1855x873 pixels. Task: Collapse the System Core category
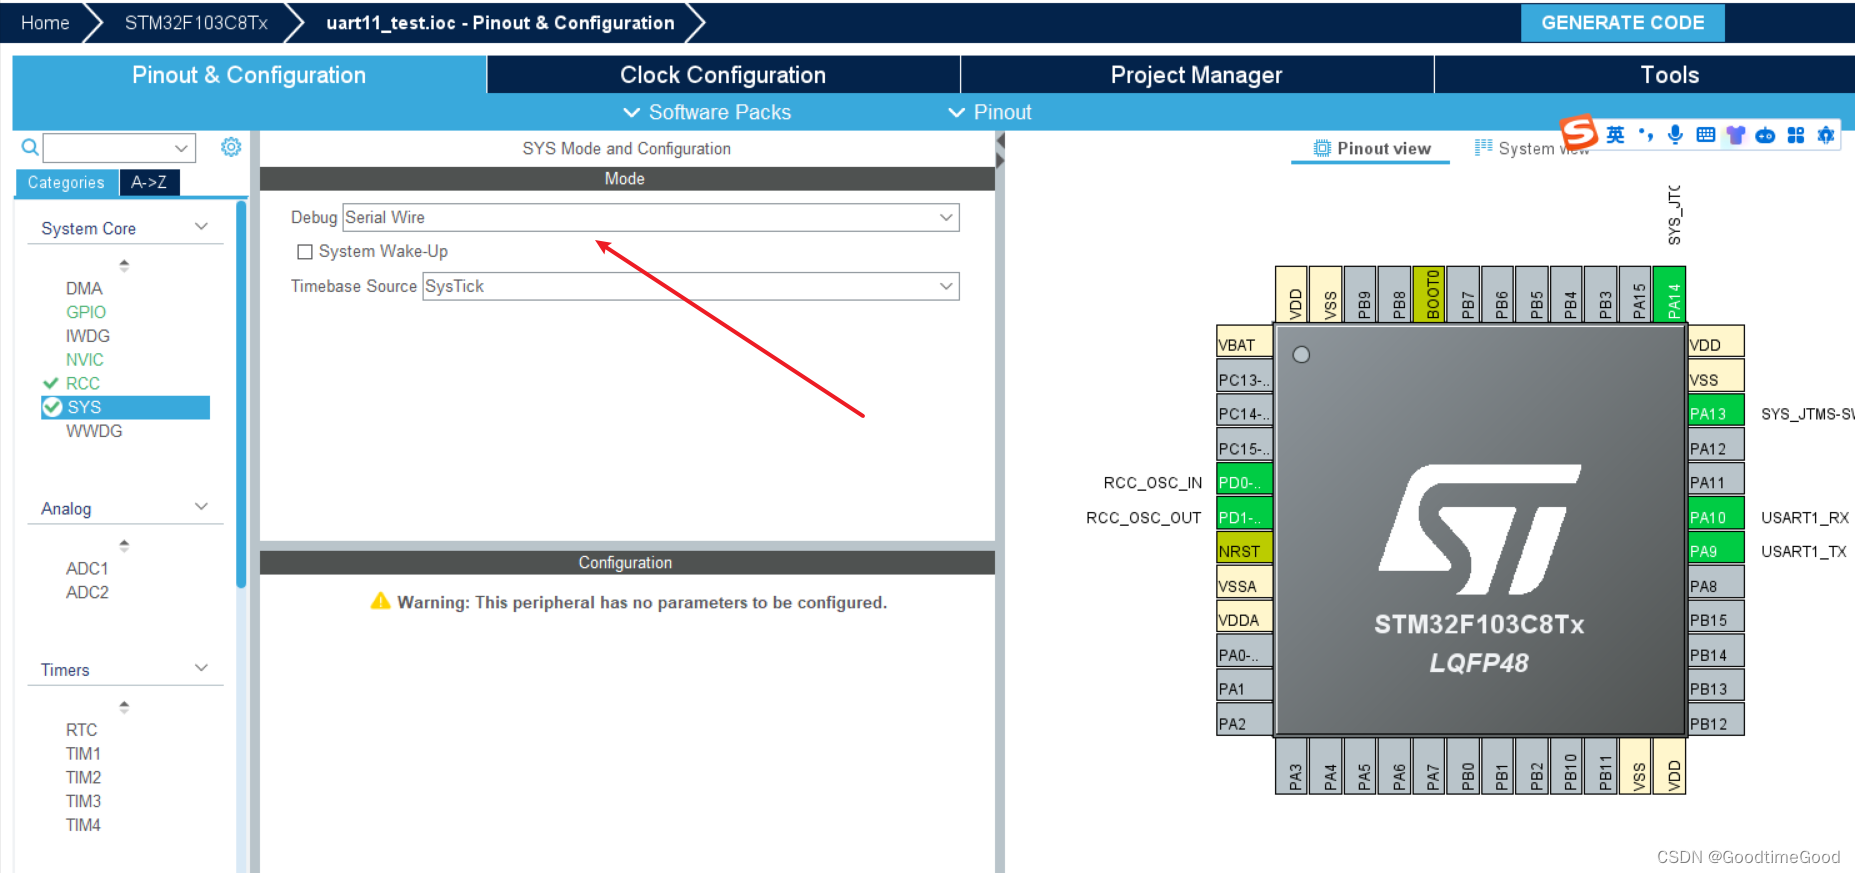(201, 227)
